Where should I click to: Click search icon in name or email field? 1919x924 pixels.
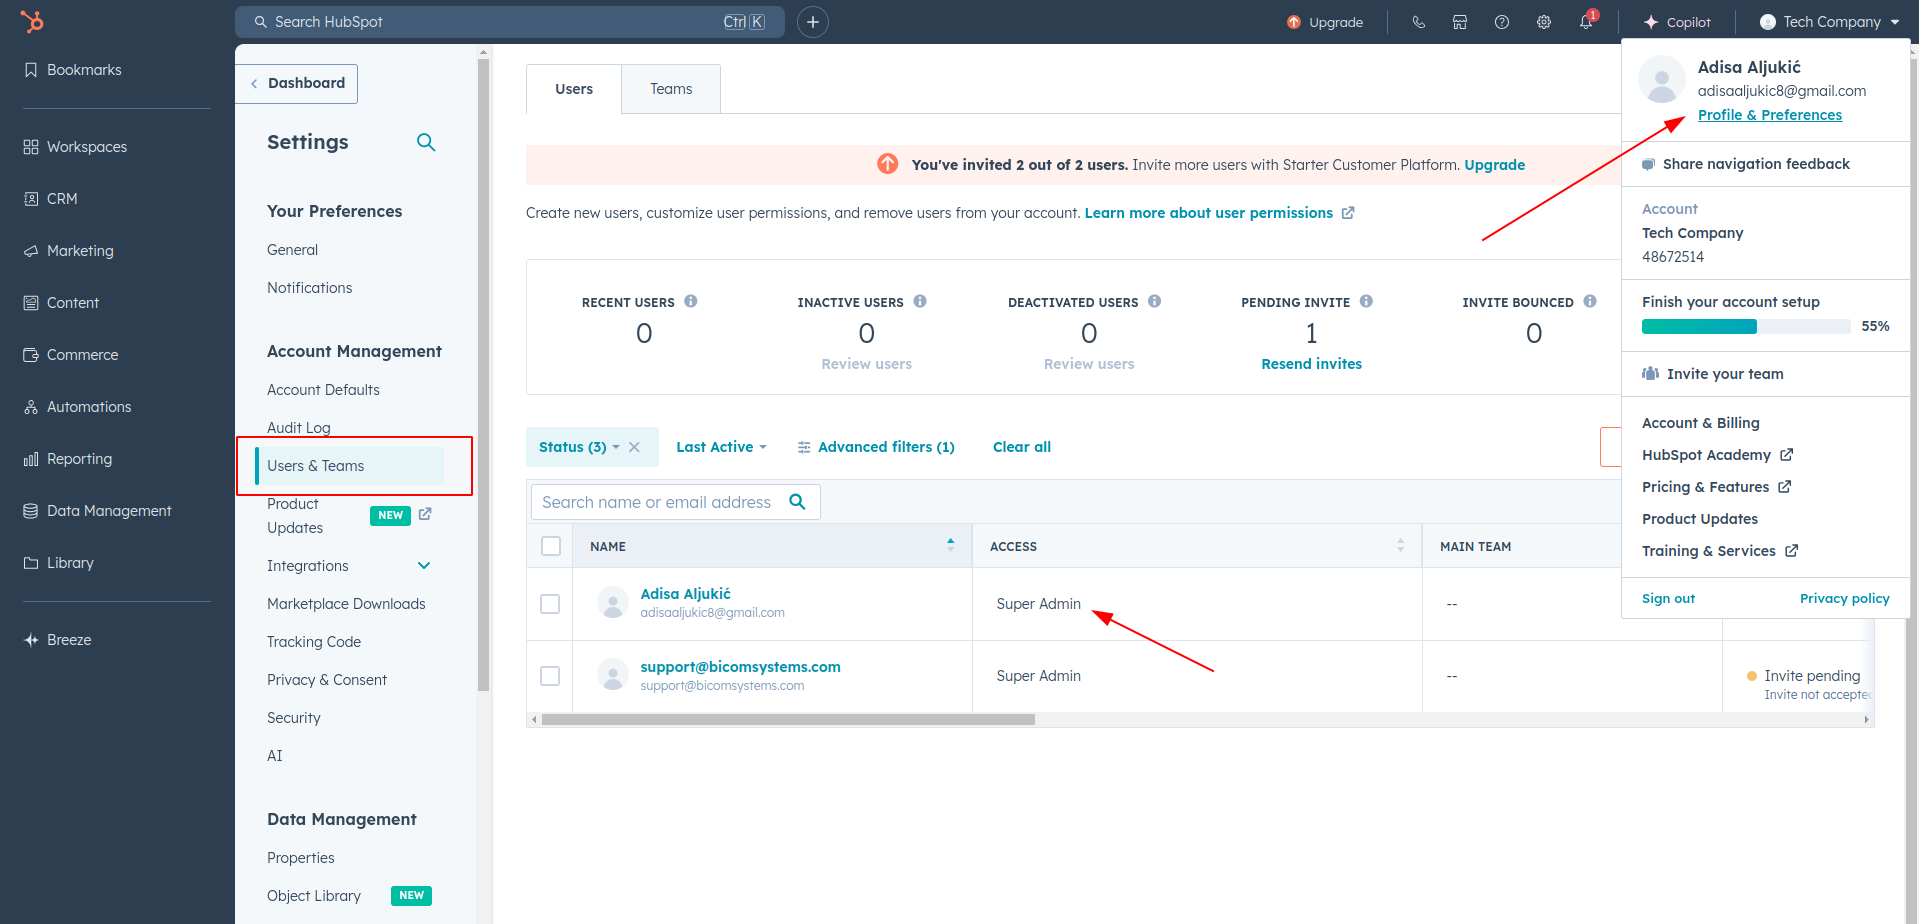pos(797,502)
